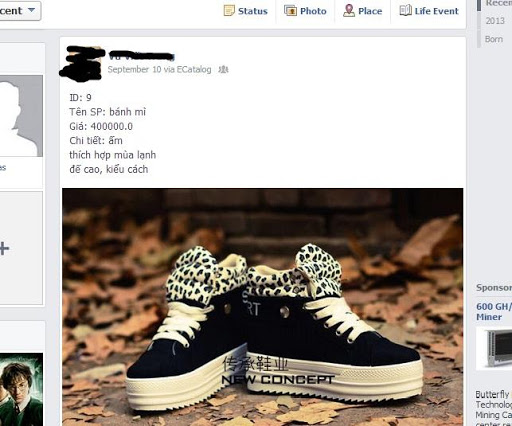The image size is (512, 426).
Task: Select the Photo tab label
Action: click(x=313, y=11)
